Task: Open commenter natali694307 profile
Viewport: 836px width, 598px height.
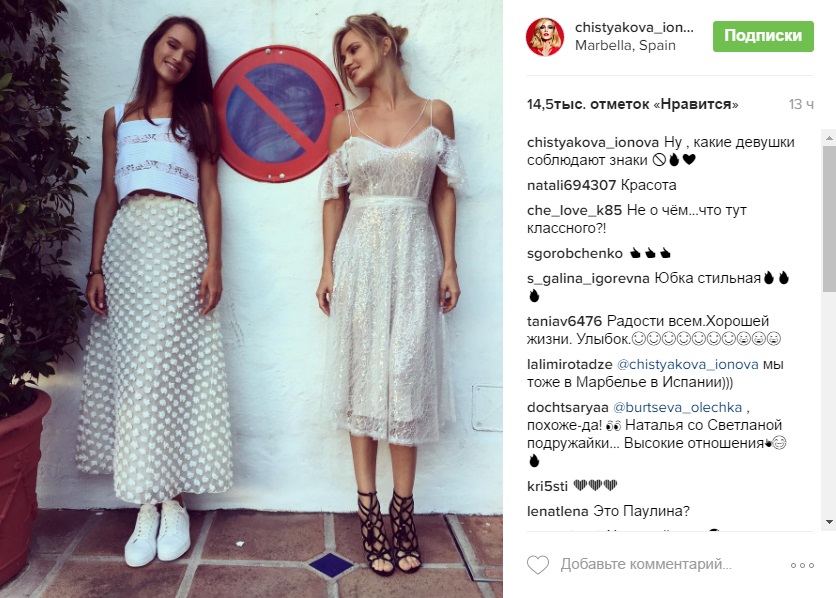Action: pyautogui.click(x=572, y=185)
